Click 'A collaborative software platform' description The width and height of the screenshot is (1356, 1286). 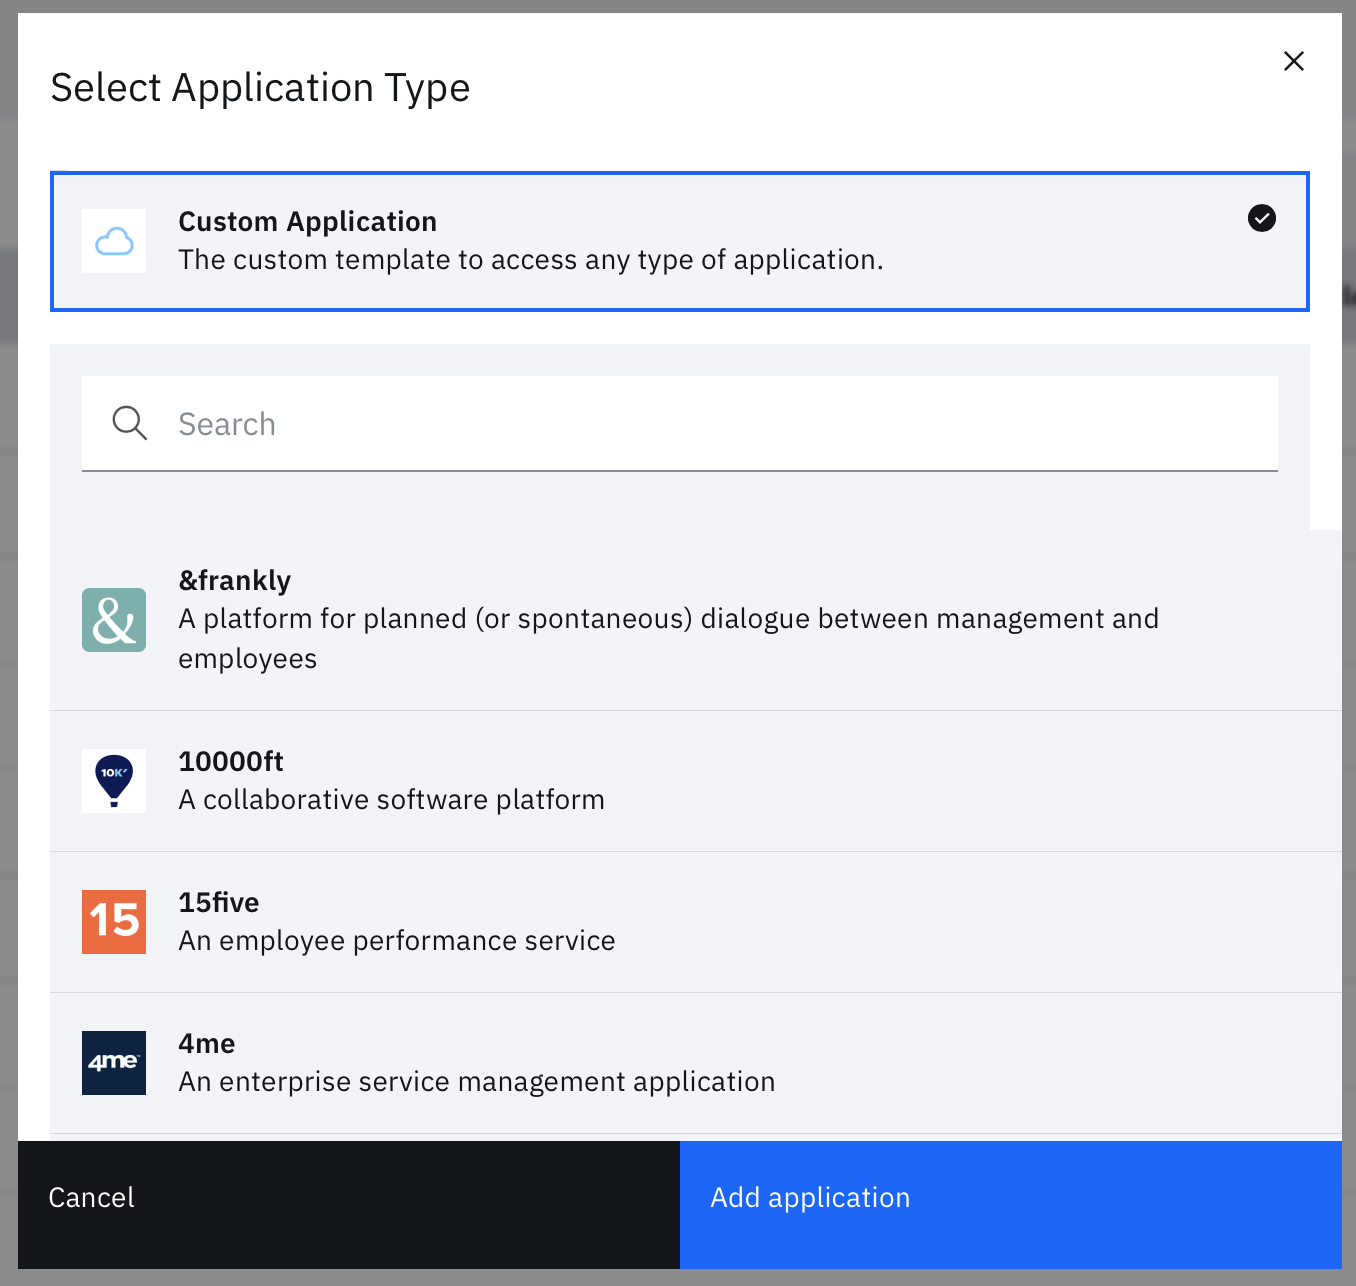pyautogui.click(x=392, y=800)
